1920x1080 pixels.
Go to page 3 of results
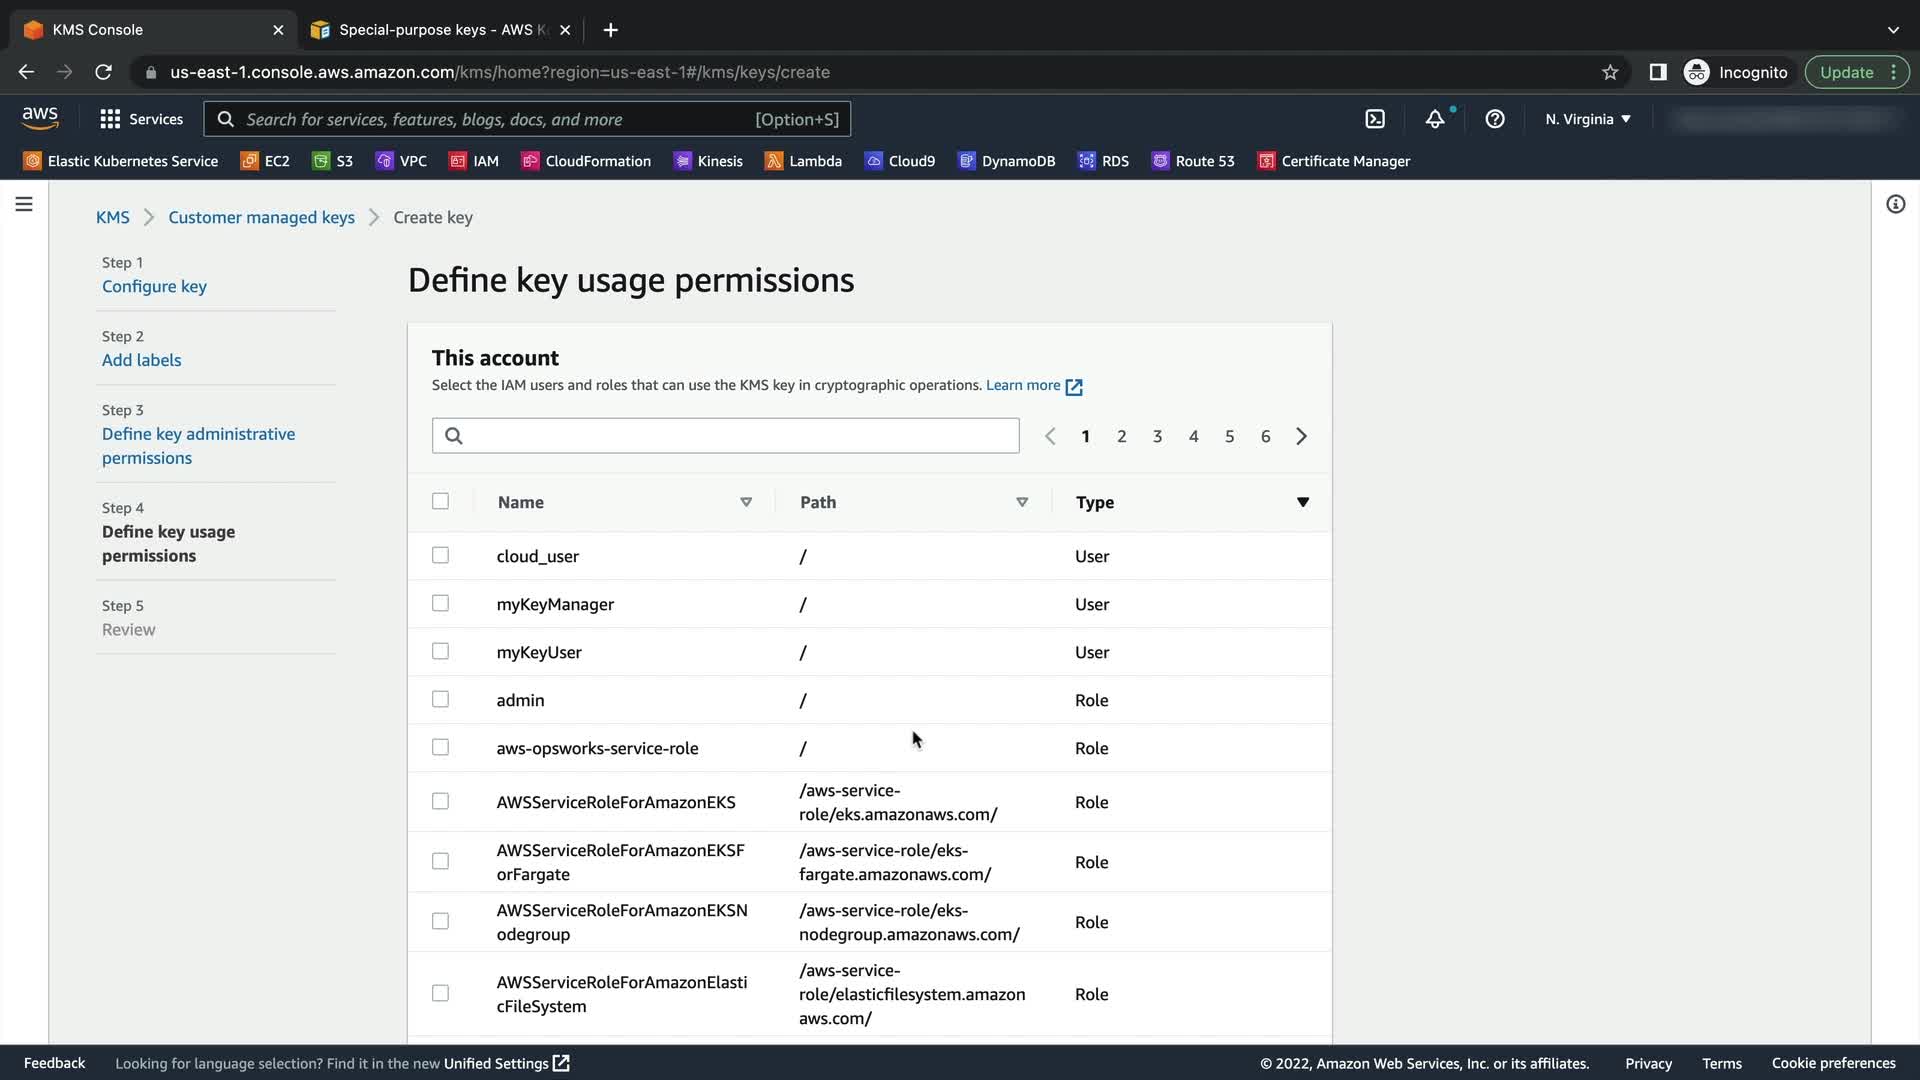pos(1157,436)
